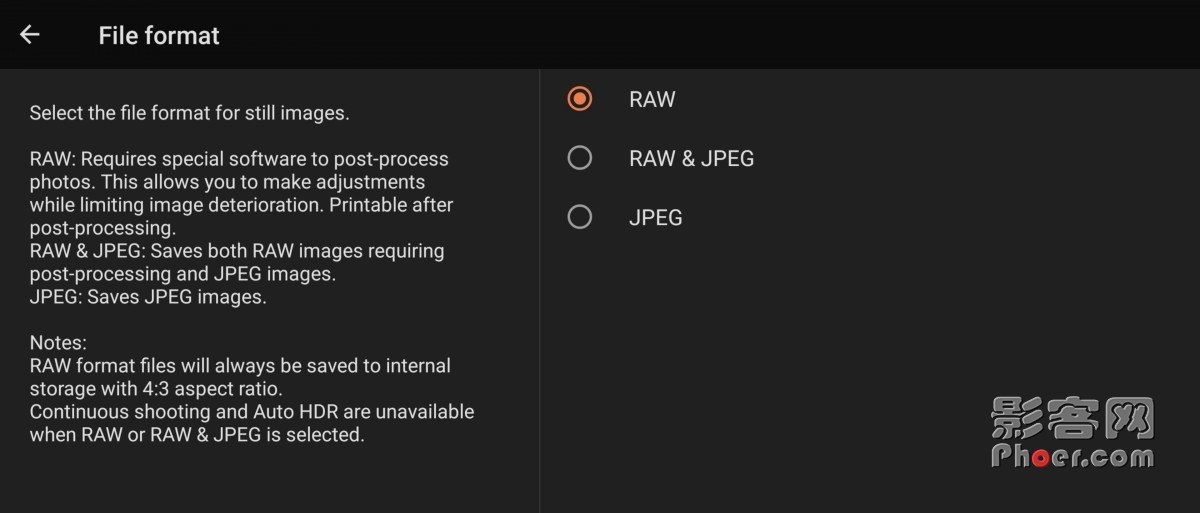Go back using the arrow icon
Screen dimensions: 1200x513
point(30,35)
